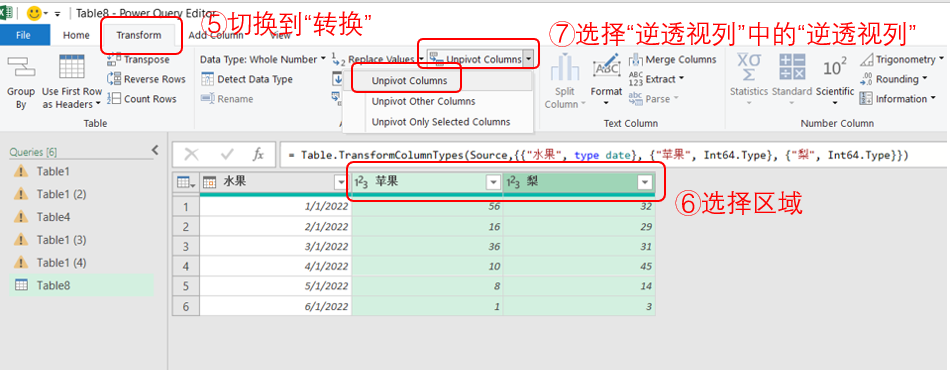Click cell 6/1/2022 in 水果
This screenshot has width=950, height=370.
[x=276, y=306]
